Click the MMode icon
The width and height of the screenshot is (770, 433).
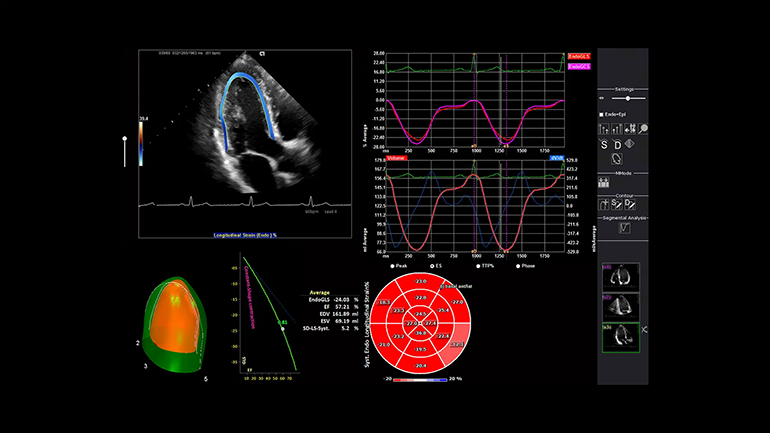pos(604,182)
